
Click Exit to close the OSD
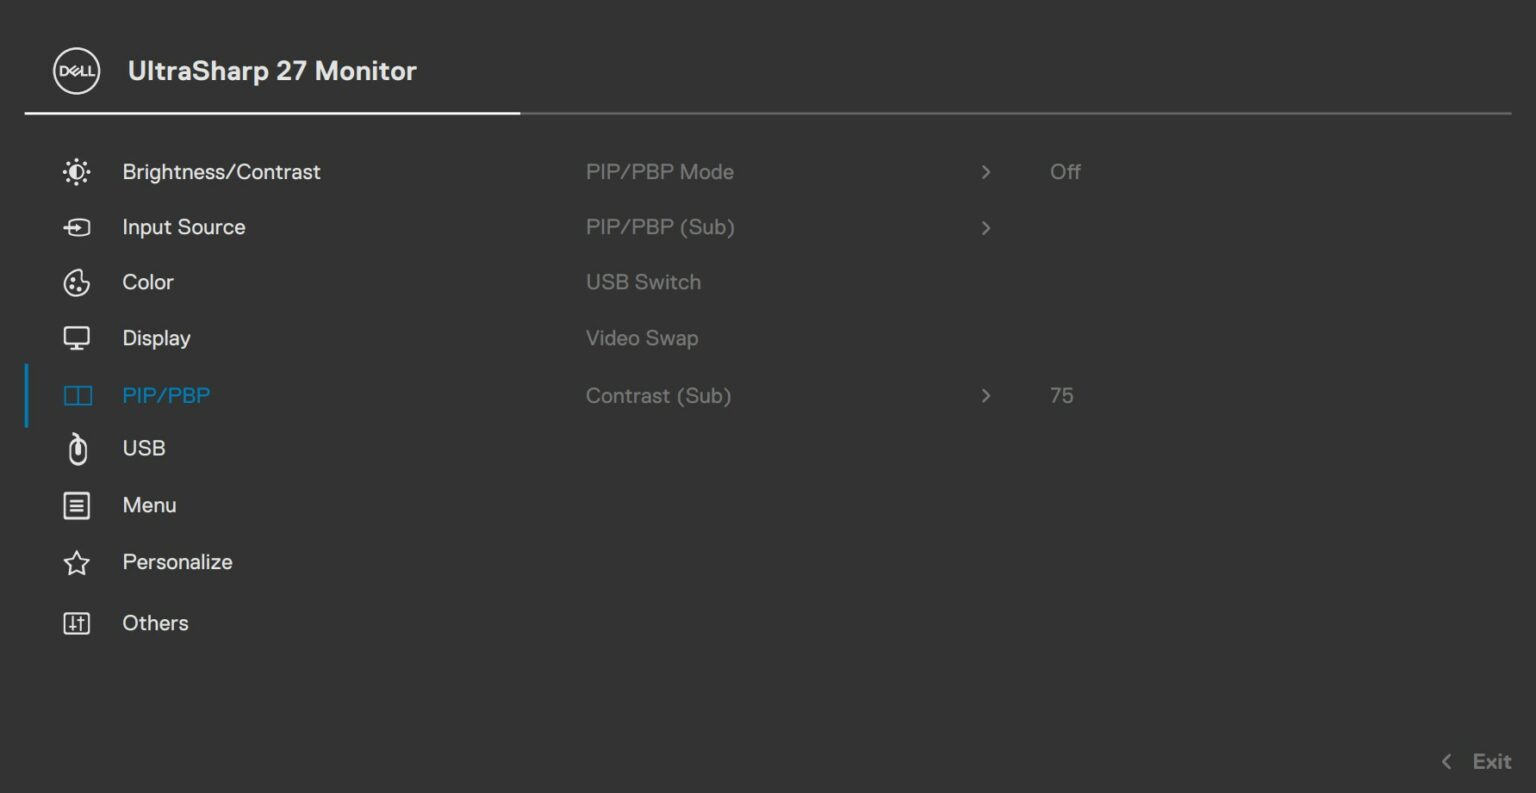[x=1491, y=761]
